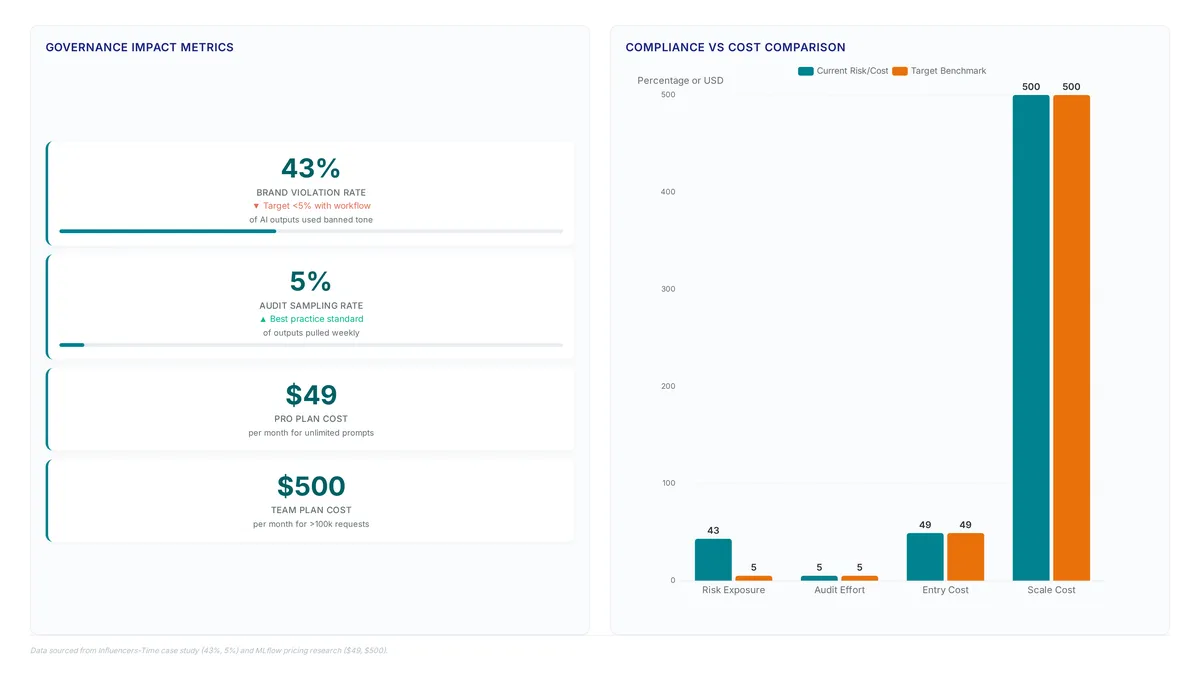Click 'per month for unlimited prompts' text

tap(311, 433)
